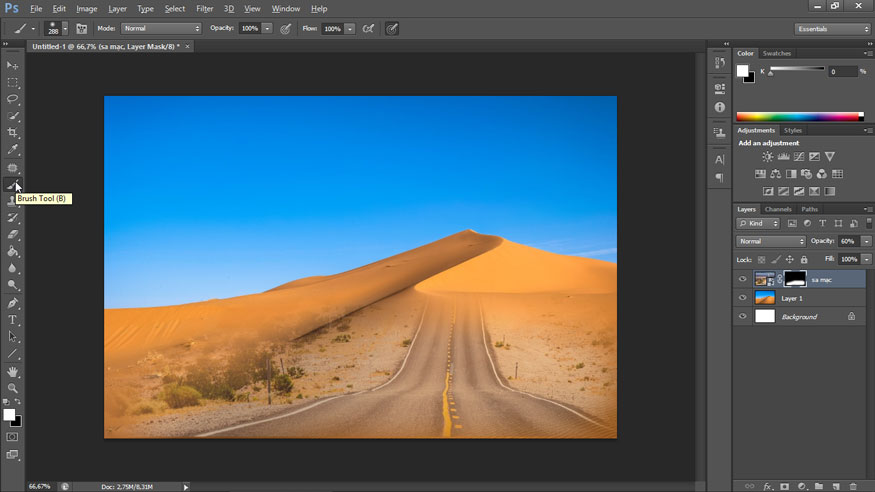Viewport: 875px width, 492px height.
Task: Select the Eyedropper tool
Action: pos(13,149)
